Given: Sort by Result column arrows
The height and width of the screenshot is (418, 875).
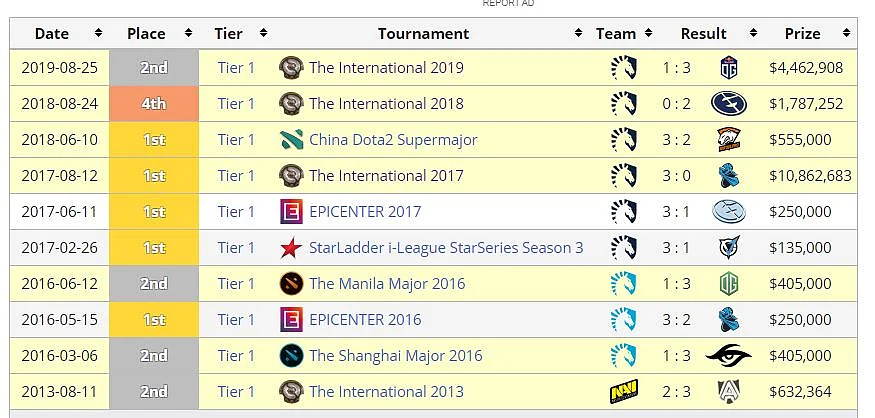Looking at the screenshot, I should (753, 33).
